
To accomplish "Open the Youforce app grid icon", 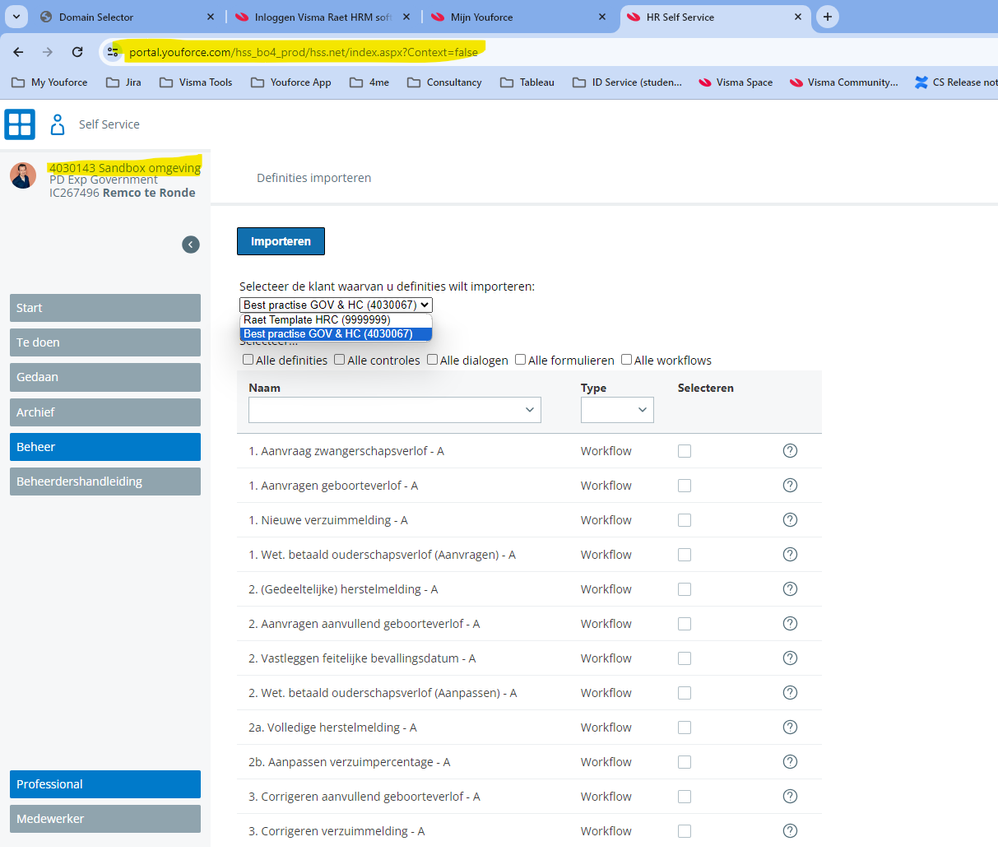I will [x=20, y=124].
